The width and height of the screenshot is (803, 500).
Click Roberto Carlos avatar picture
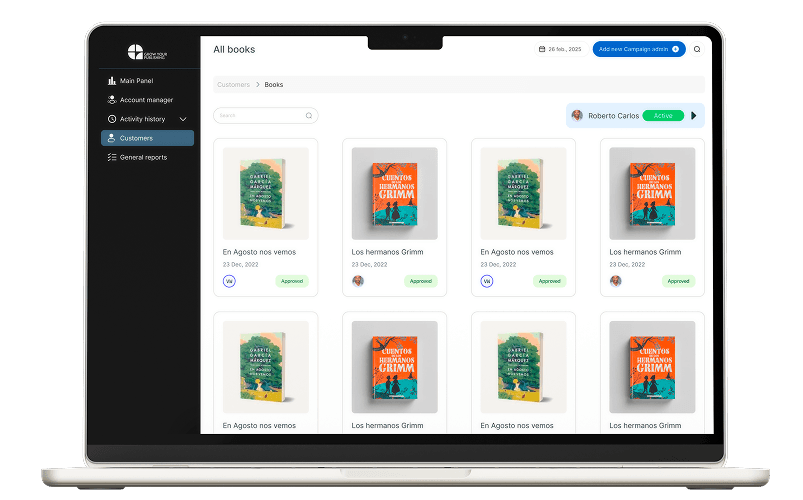(577, 116)
